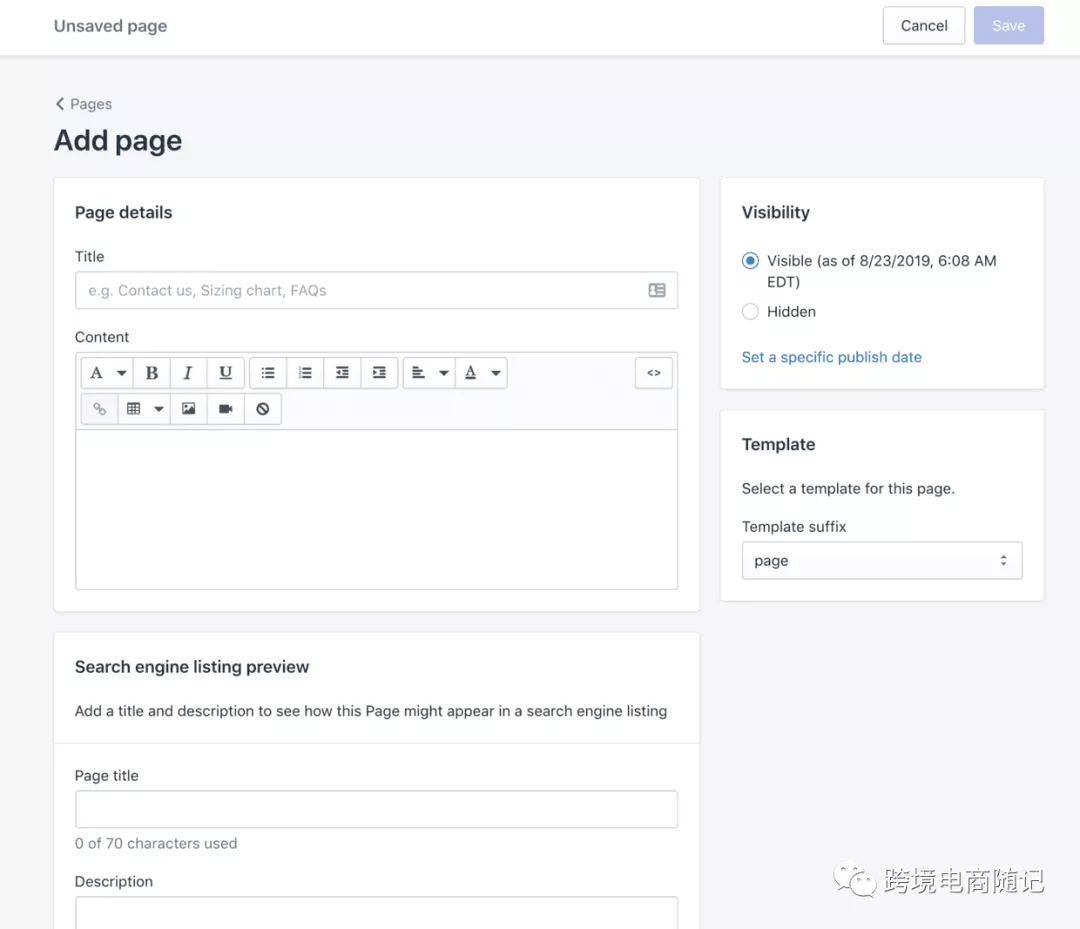
Task: Select the Visible radio option
Action: pos(750,261)
